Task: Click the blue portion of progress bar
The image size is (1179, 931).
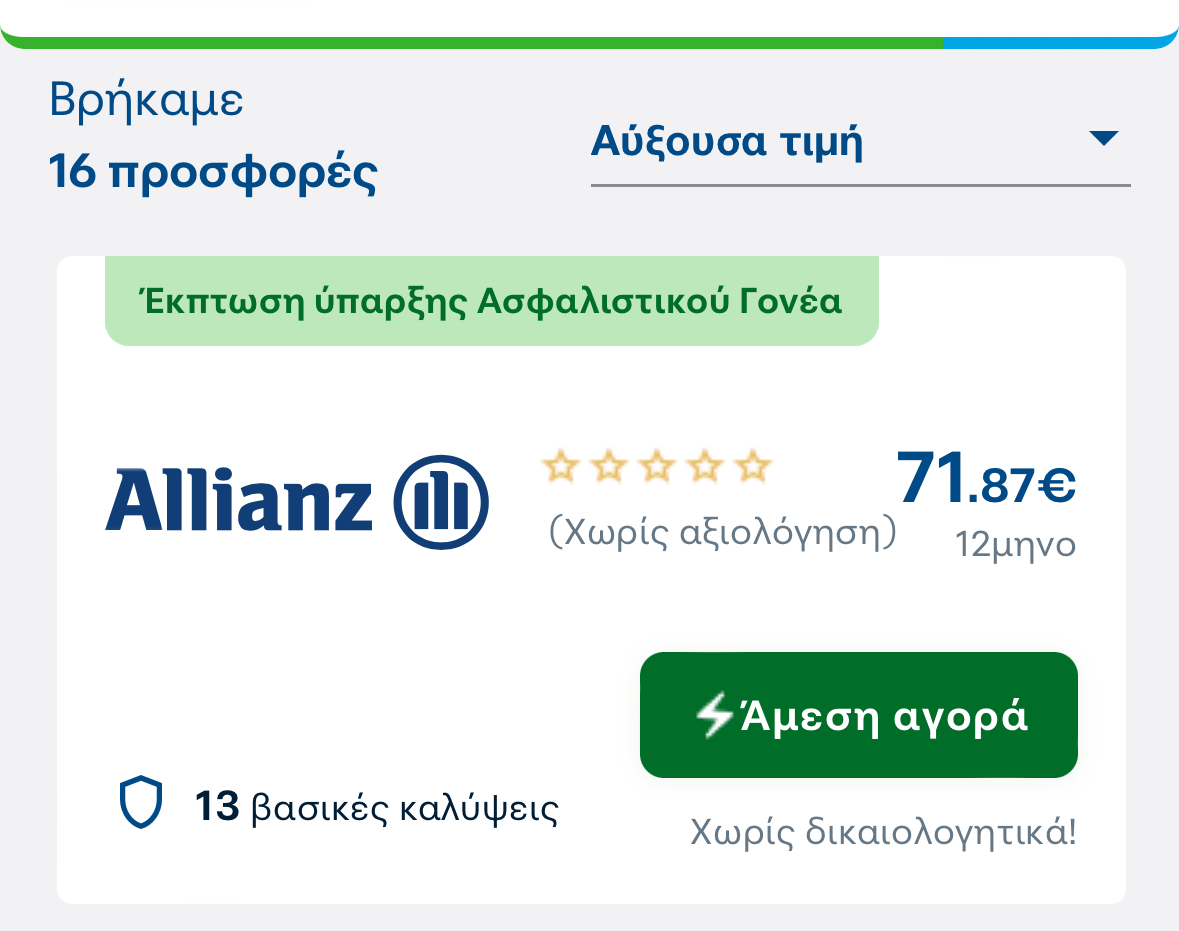Action: click(1060, 42)
